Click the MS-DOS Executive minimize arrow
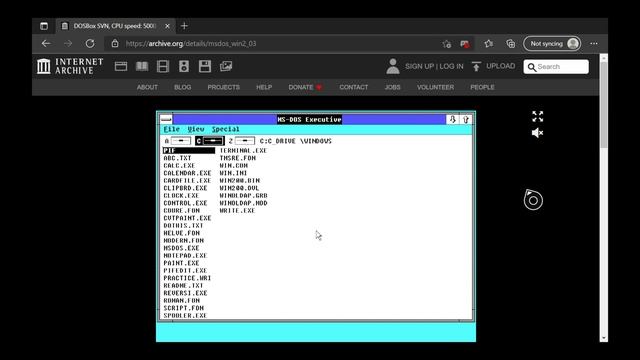This screenshot has height=360, width=640. [452, 119]
